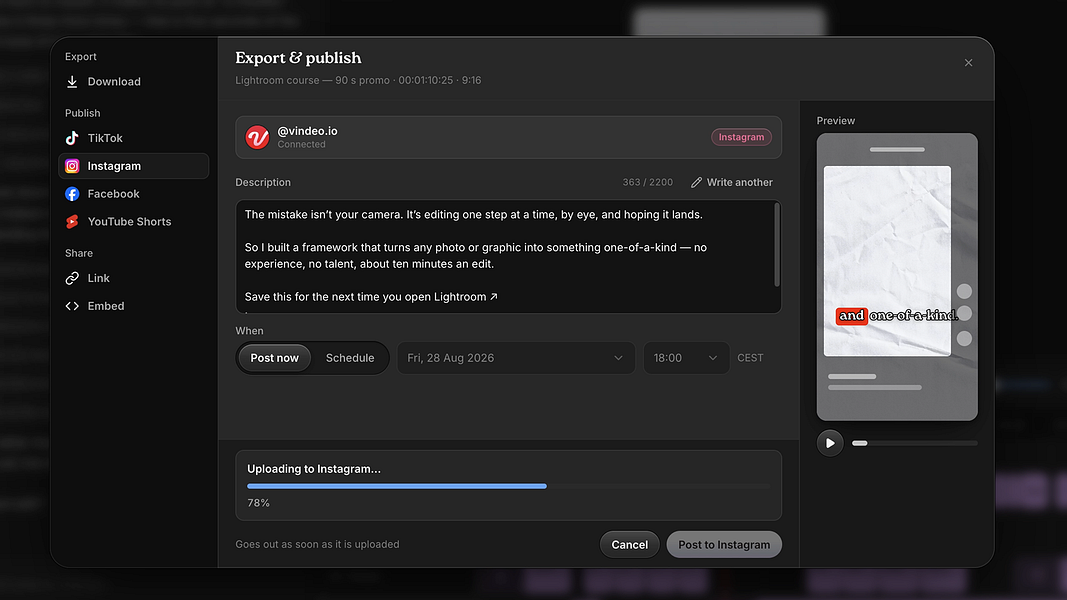Select Facebook in the Publish list

click(x=133, y=194)
